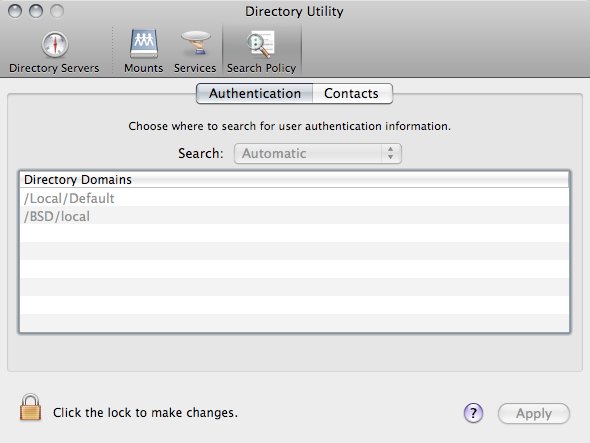
Task: Open the Search Automatic dropdown
Action: (318, 153)
